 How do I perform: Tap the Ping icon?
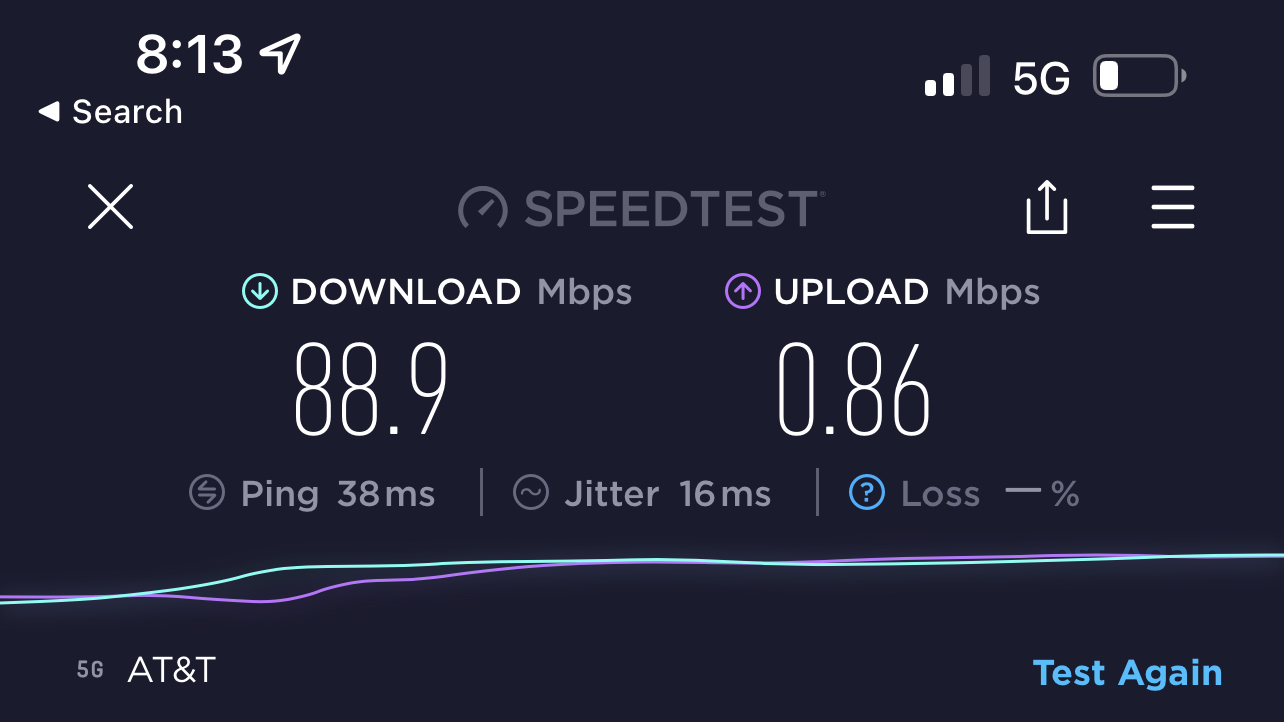207,493
